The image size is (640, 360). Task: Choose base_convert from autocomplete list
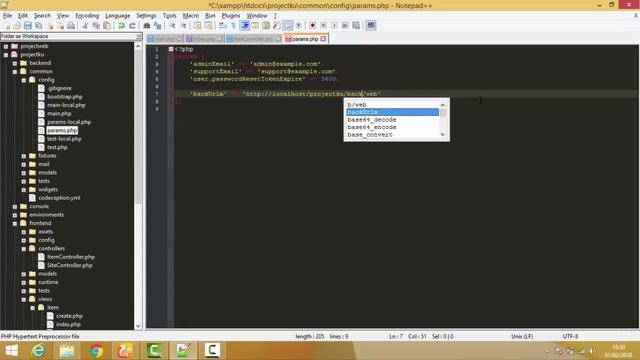pos(370,135)
